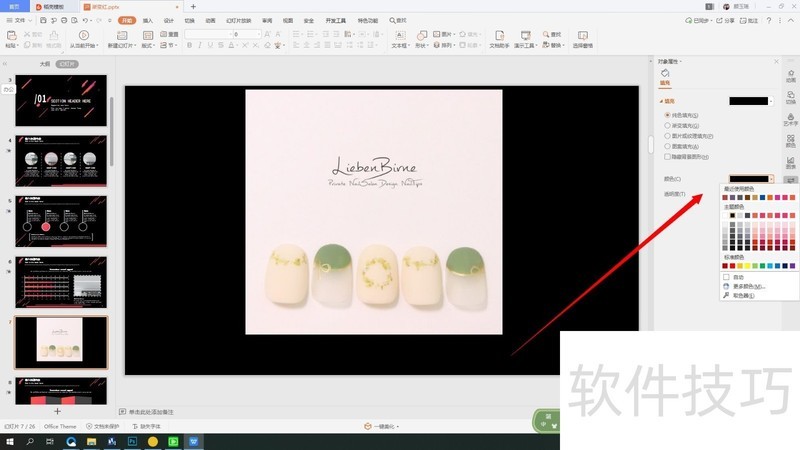Open the Slide Show ribbon tab

click(x=238, y=20)
